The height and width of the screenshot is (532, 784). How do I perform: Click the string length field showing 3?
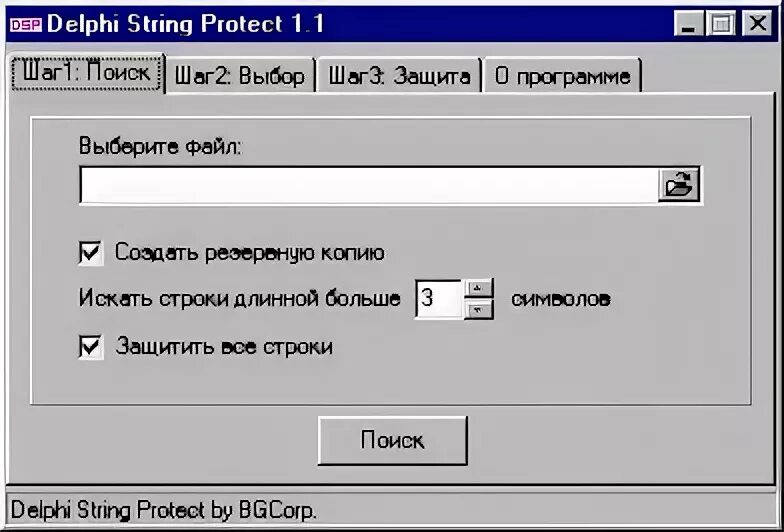pyautogui.click(x=438, y=298)
